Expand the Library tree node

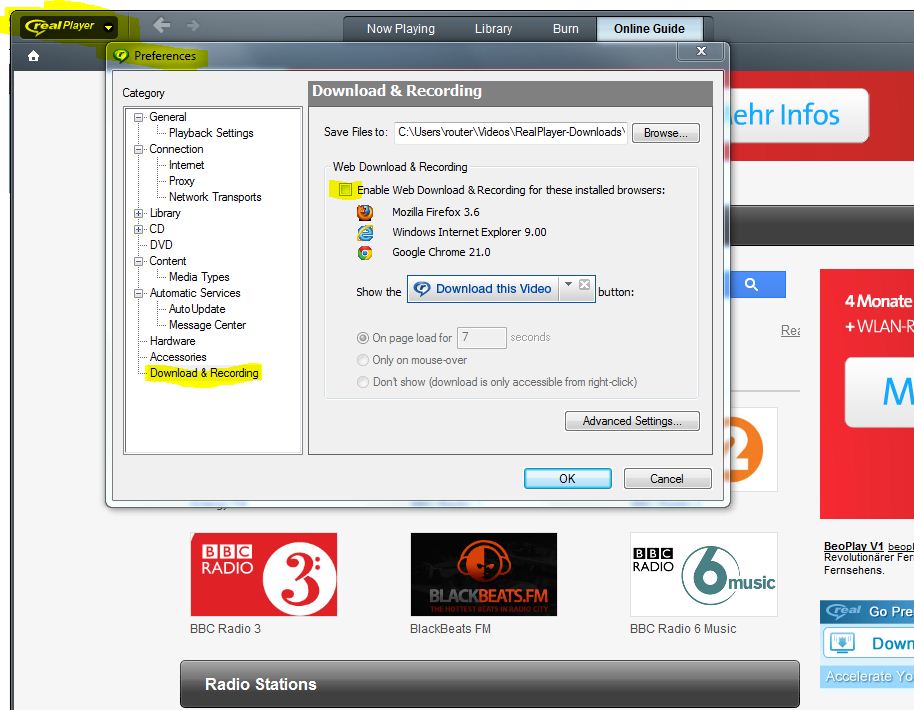point(138,213)
